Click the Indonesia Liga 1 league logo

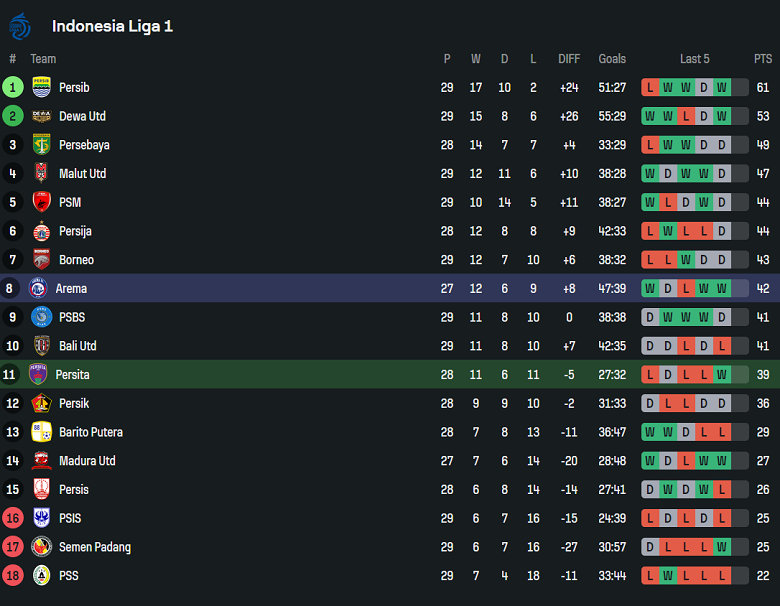(x=21, y=25)
